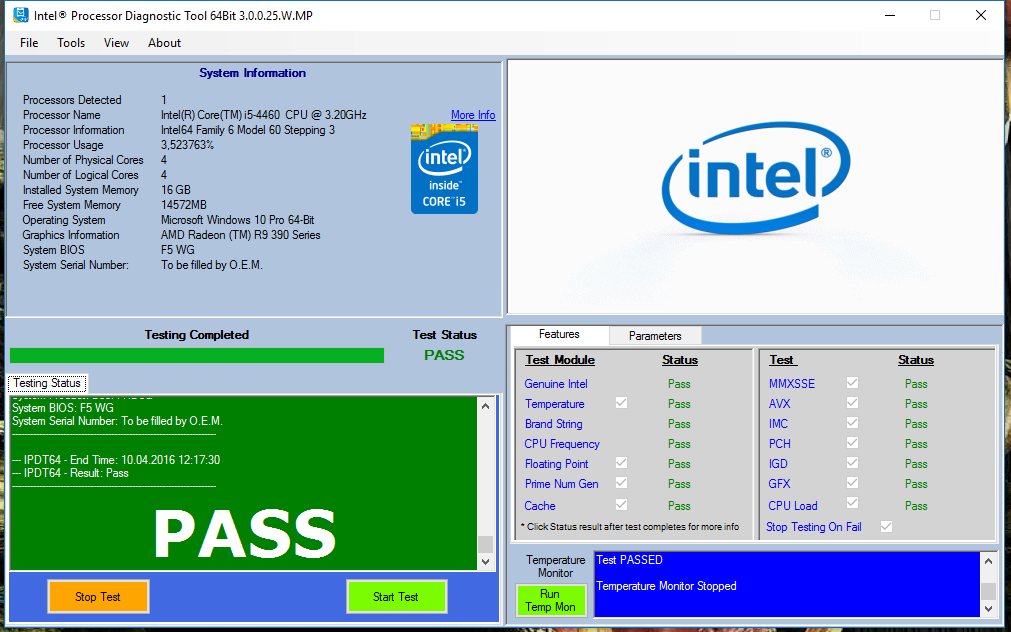Click the Floating Point module label
The width and height of the screenshot is (1011, 632).
[556, 464]
